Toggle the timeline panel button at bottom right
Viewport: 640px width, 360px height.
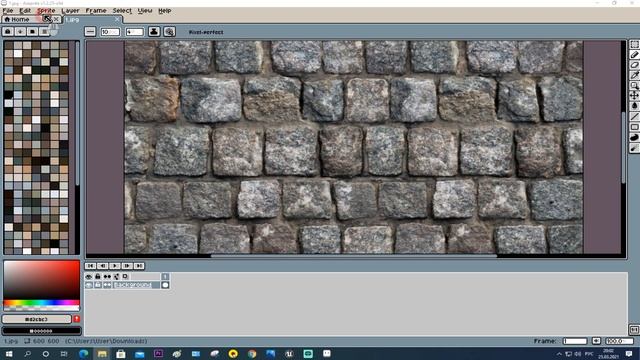coord(634,329)
